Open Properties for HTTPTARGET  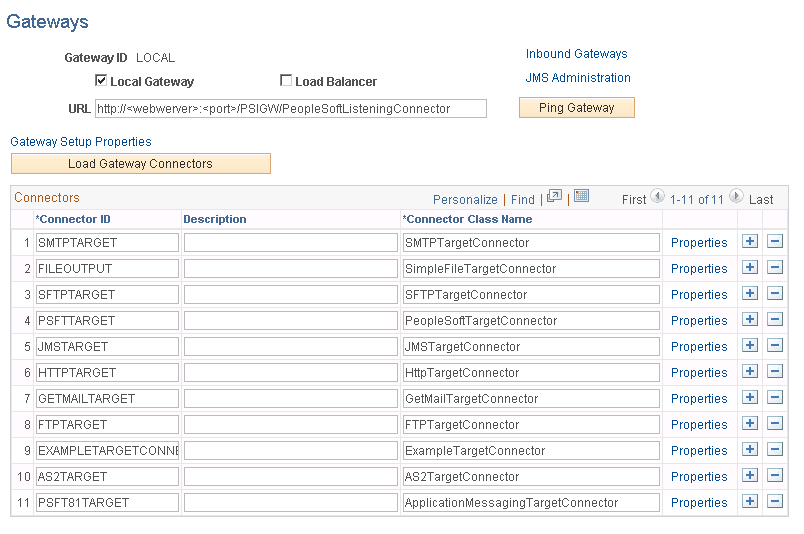pyautogui.click(x=699, y=373)
